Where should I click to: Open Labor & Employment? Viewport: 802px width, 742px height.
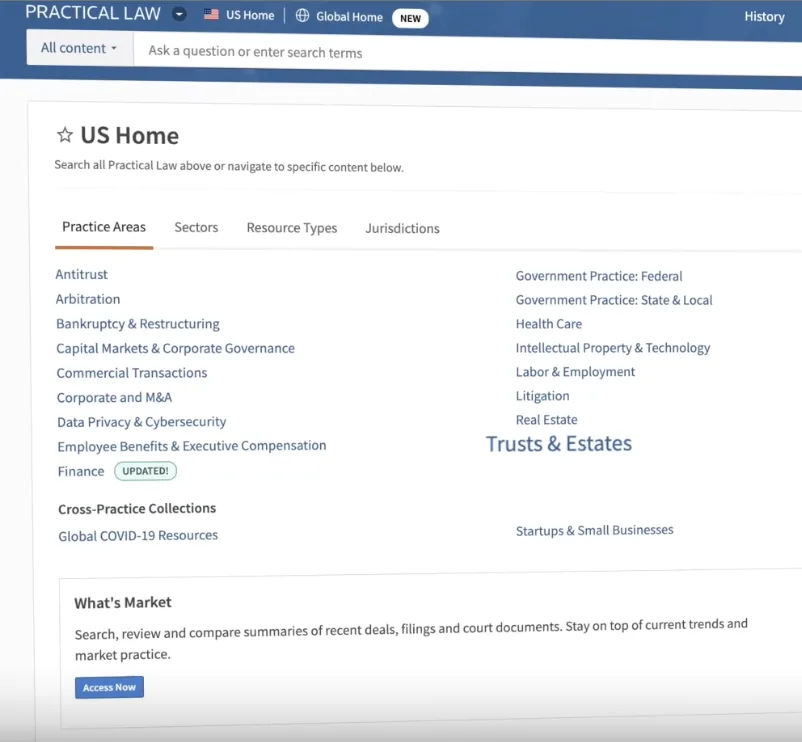pos(575,372)
